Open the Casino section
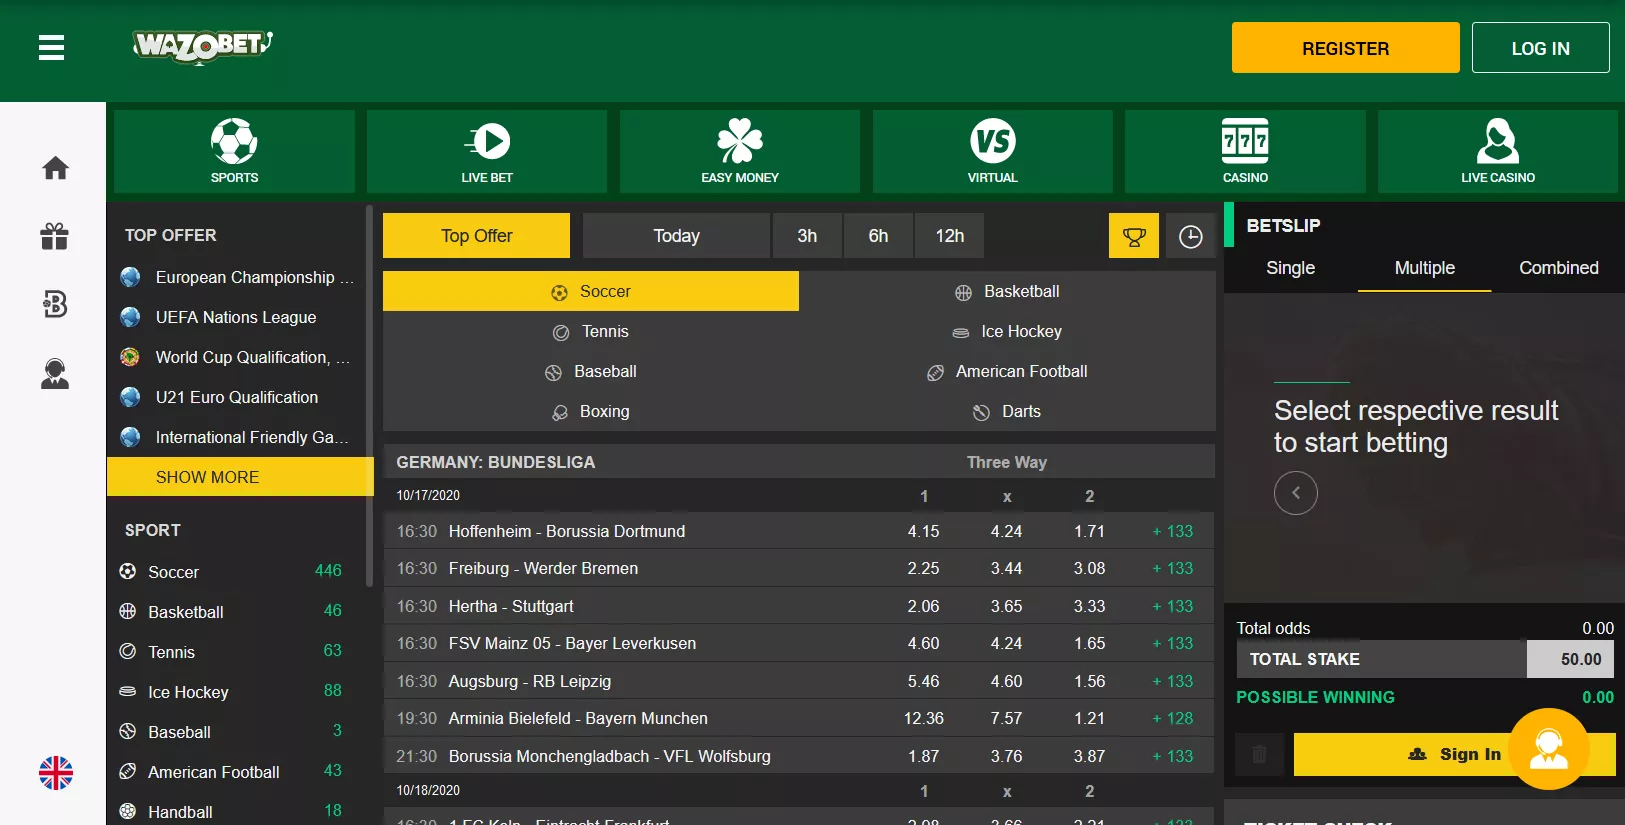Viewport: 1625px width, 825px height. pos(1245,151)
